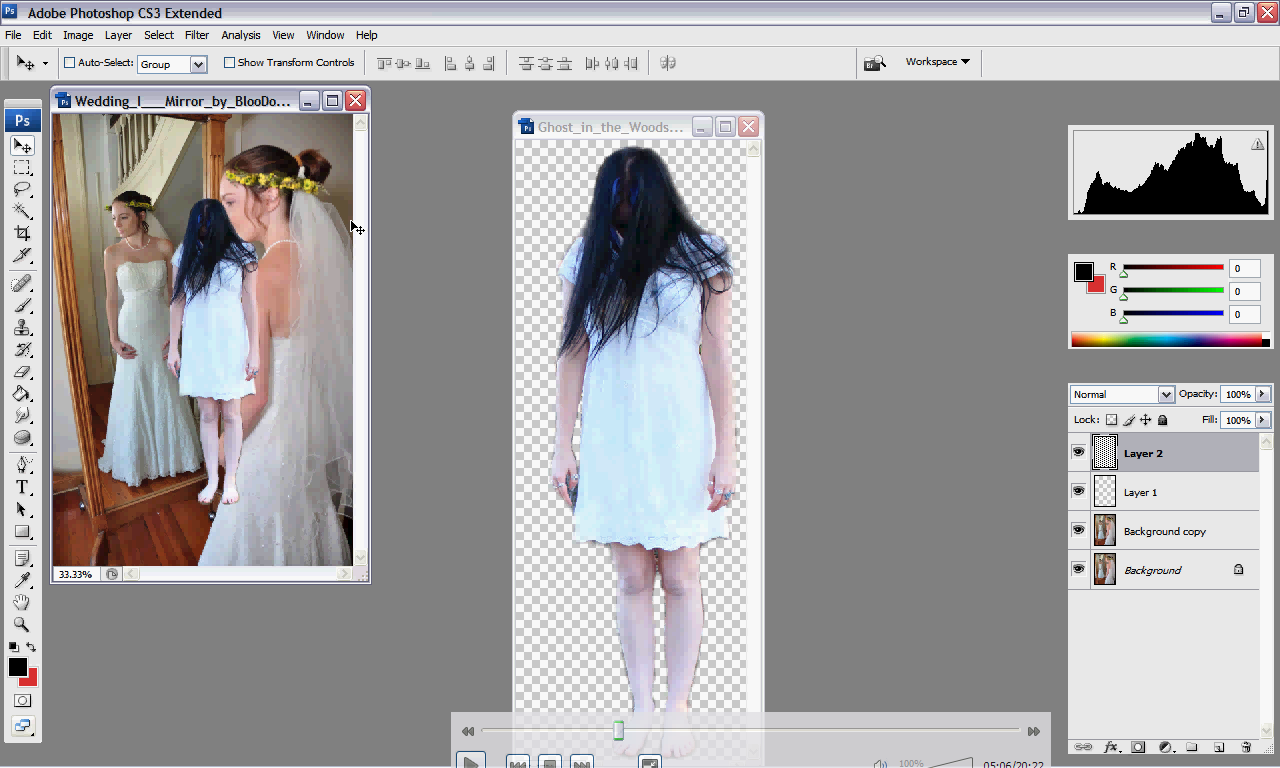Open the Layer menu
1280x768 pixels.
[118, 35]
